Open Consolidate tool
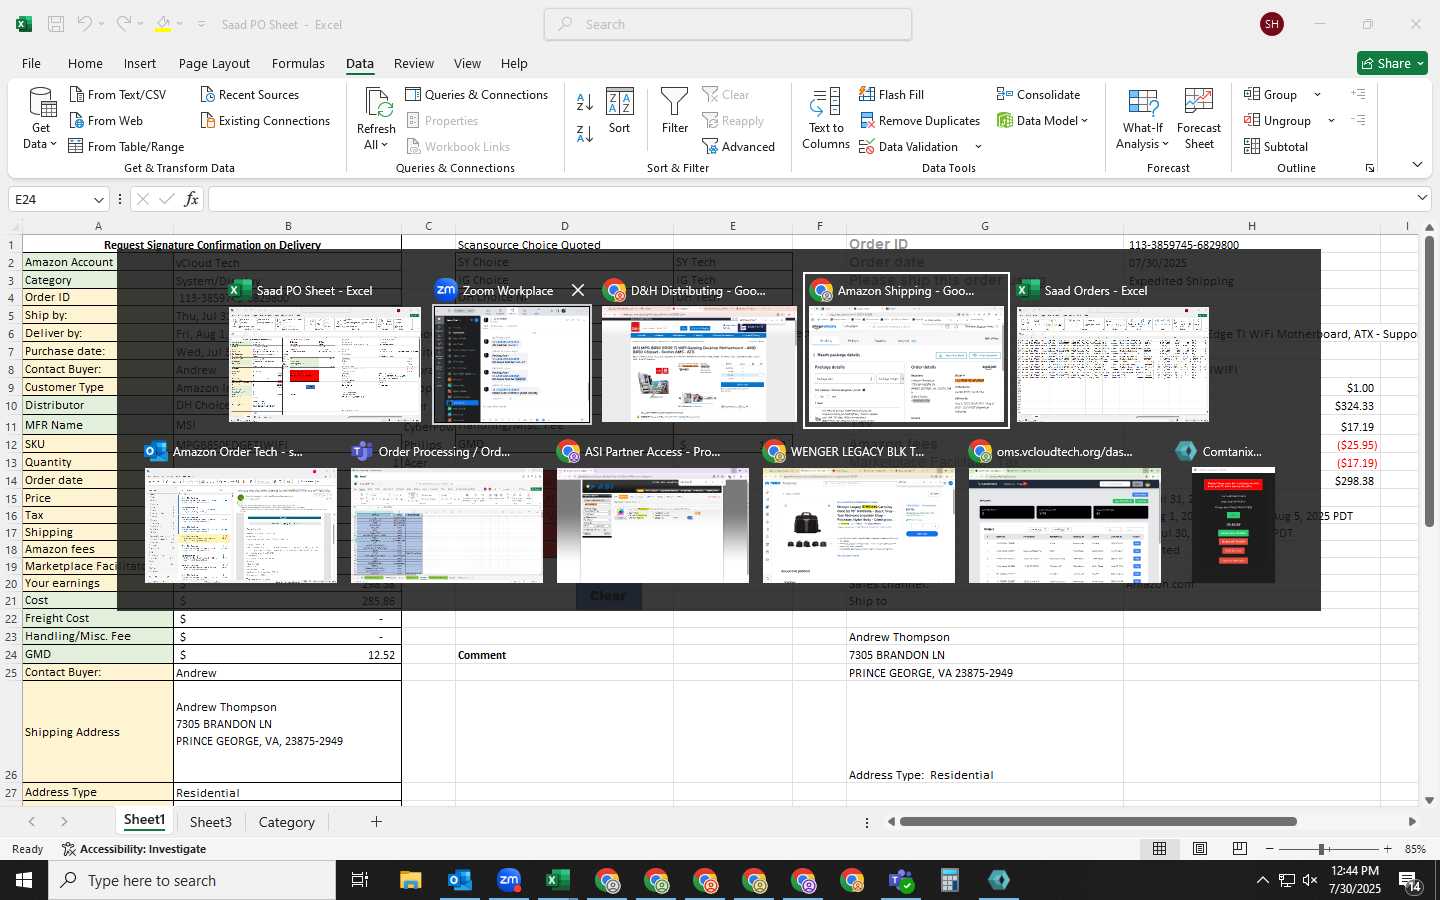 pos(1038,95)
